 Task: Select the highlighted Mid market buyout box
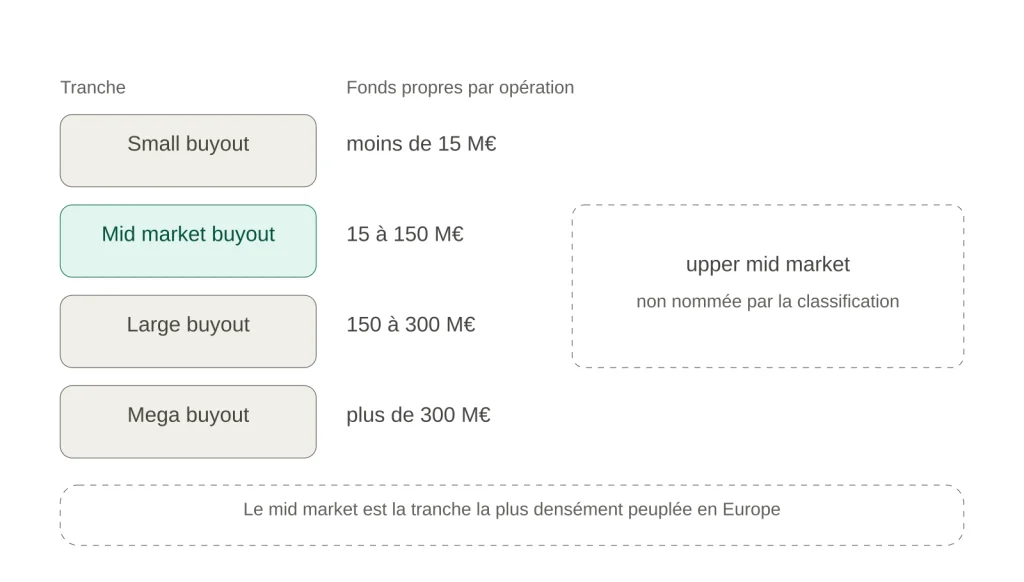188,241
